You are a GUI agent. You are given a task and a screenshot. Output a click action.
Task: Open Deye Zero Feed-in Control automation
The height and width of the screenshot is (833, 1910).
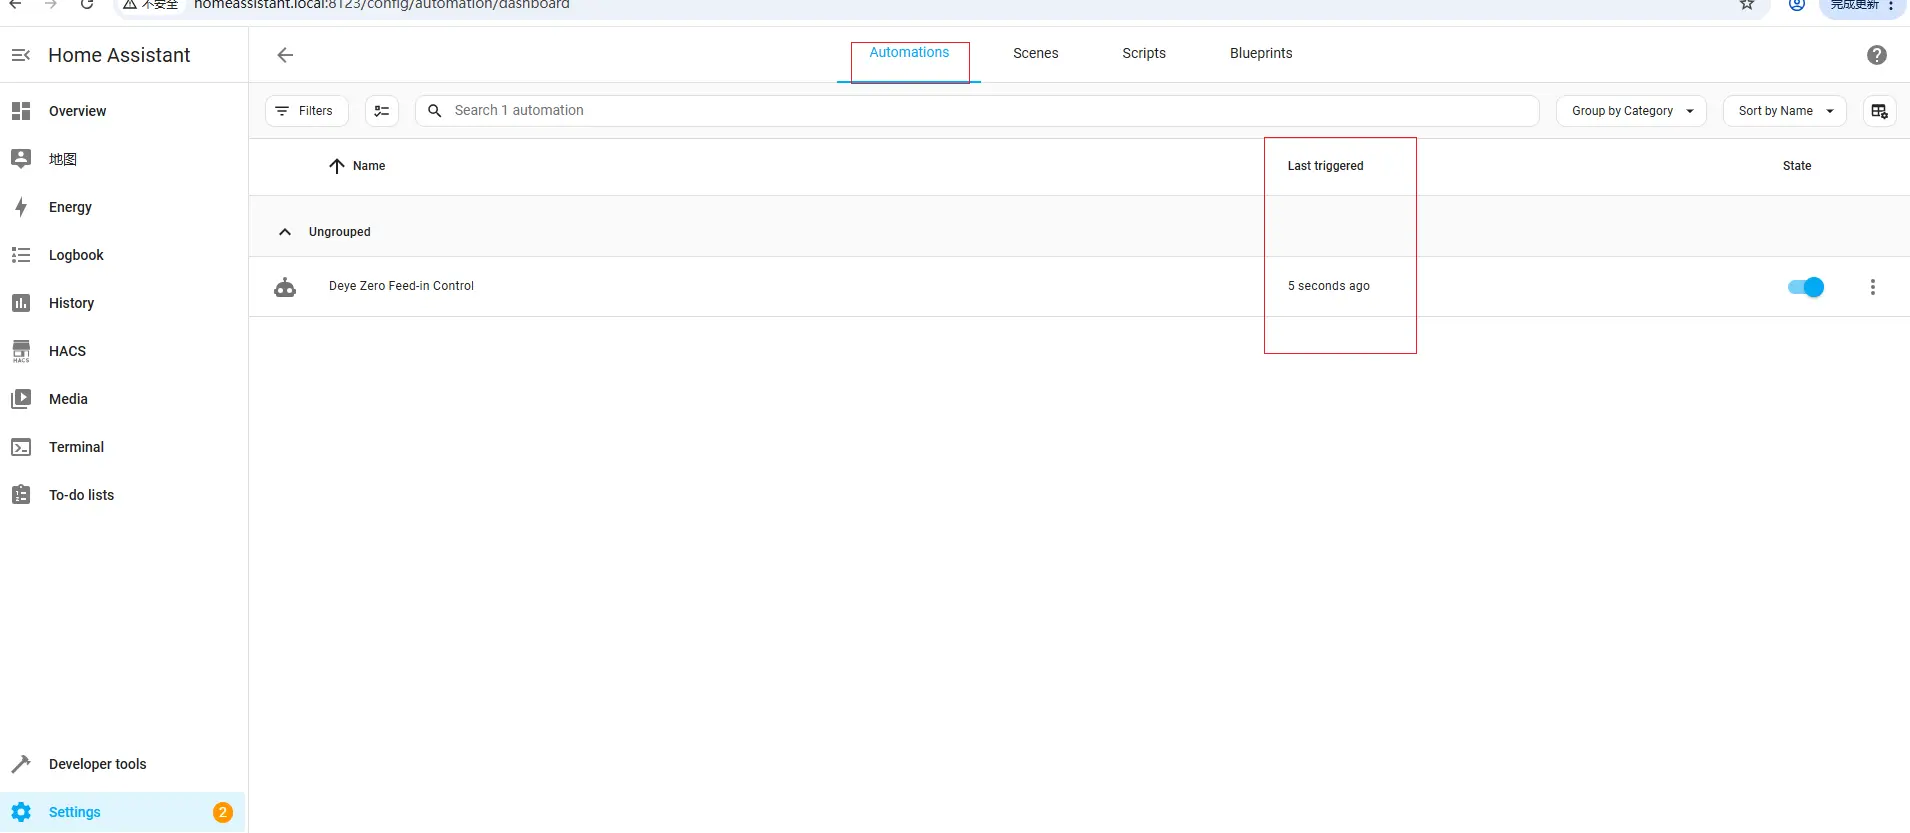tap(401, 286)
